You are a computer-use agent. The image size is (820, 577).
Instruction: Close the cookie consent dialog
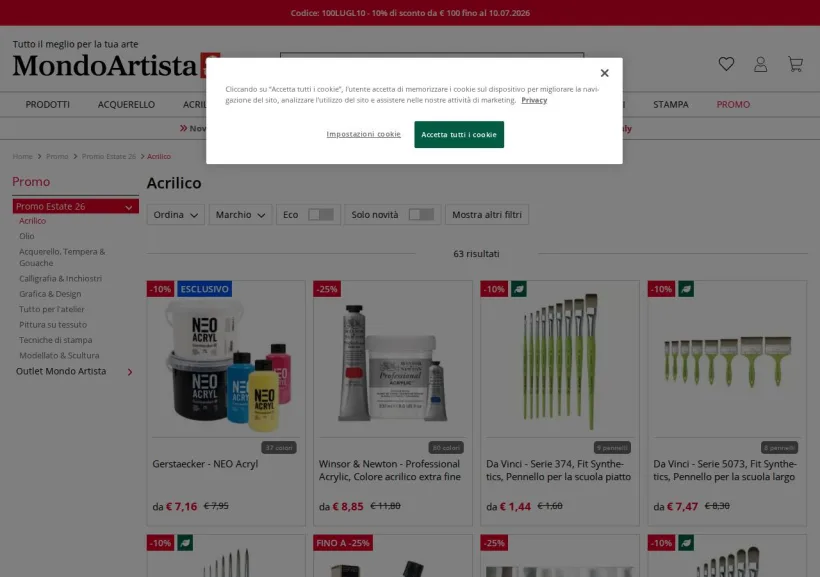[x=605, y=73]
